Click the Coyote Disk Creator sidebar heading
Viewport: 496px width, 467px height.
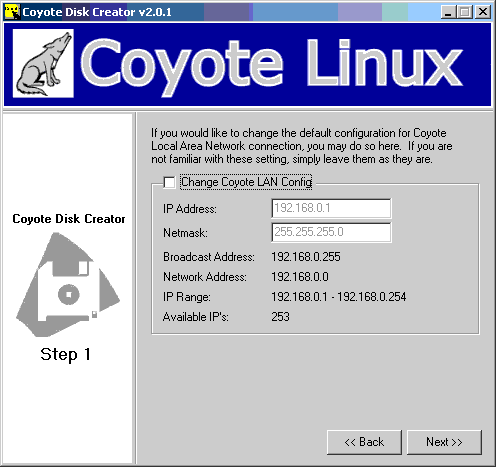(x=69, y=219)
